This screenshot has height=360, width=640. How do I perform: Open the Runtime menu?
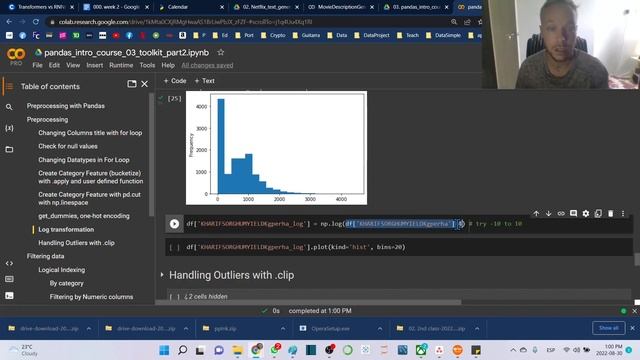tap(121, 65)
